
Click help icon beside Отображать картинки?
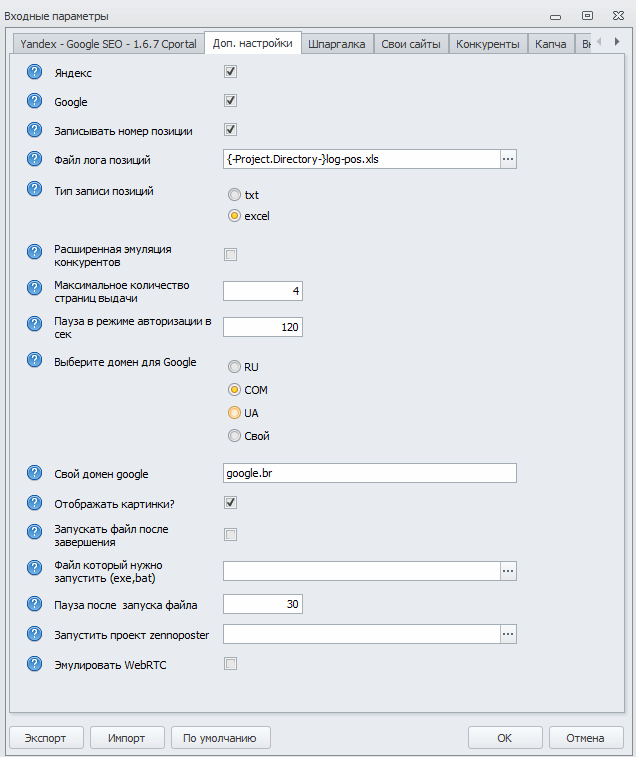pos(35,502)
